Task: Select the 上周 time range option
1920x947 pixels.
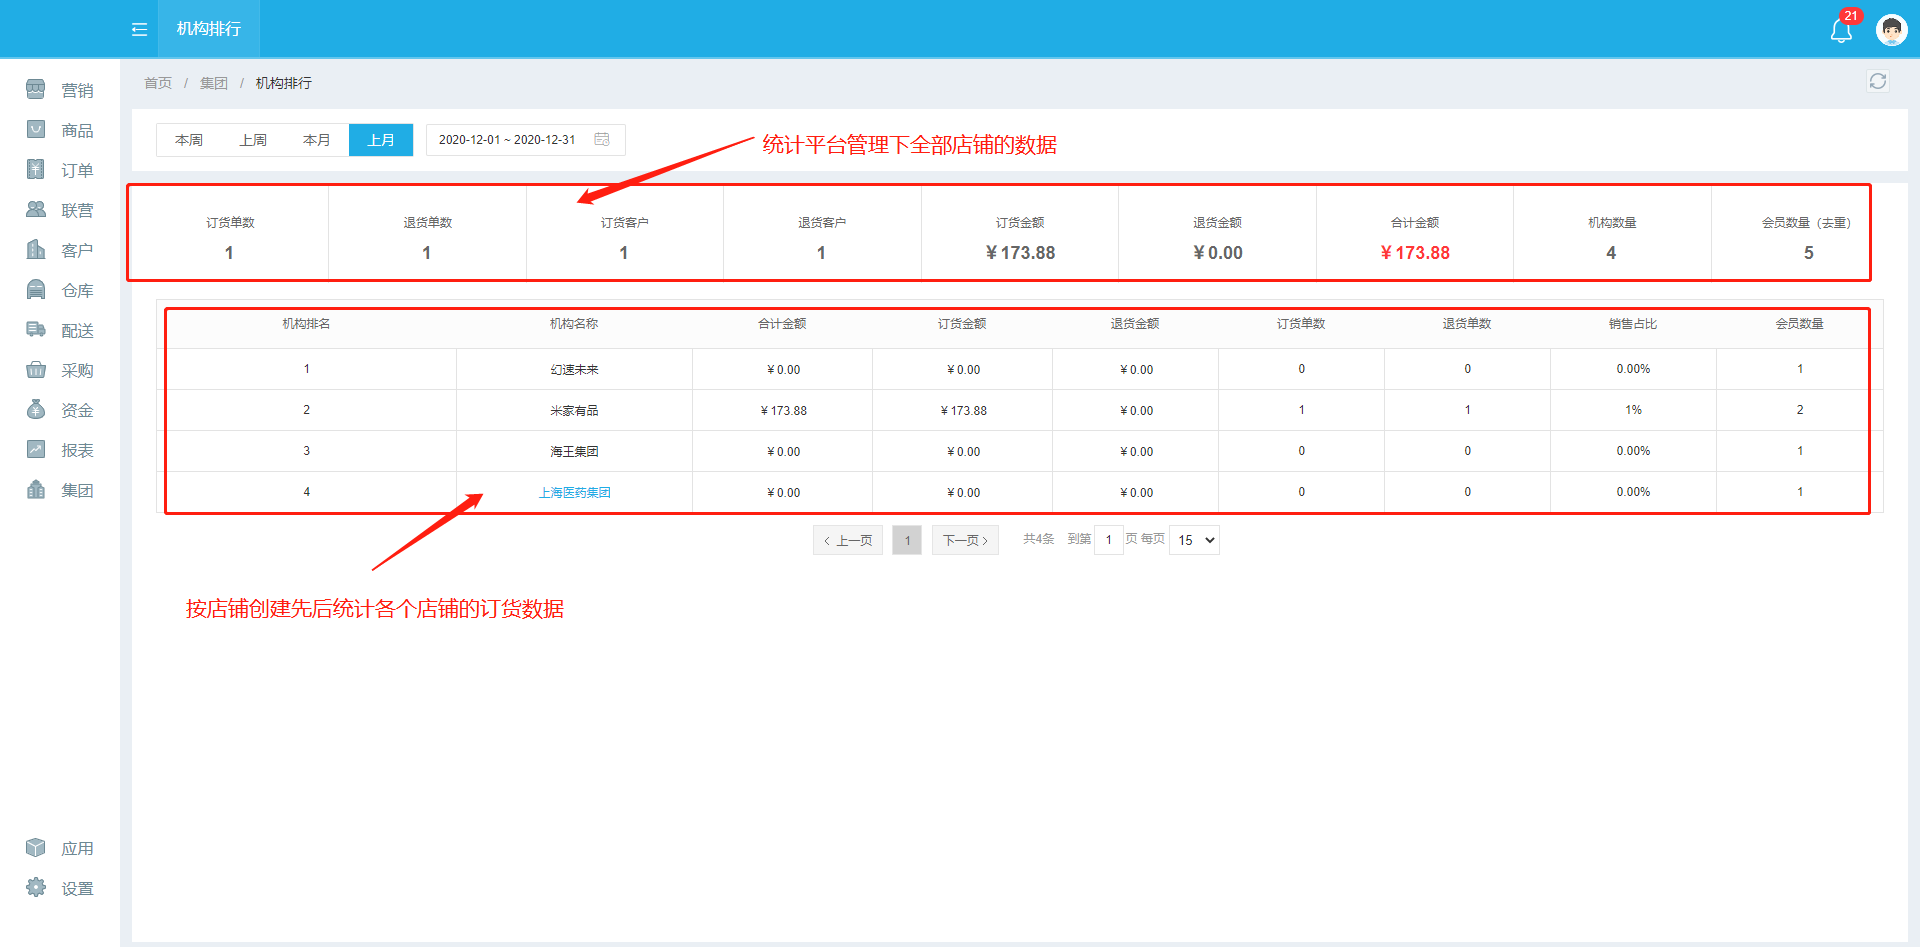Action: click(253, 140)
